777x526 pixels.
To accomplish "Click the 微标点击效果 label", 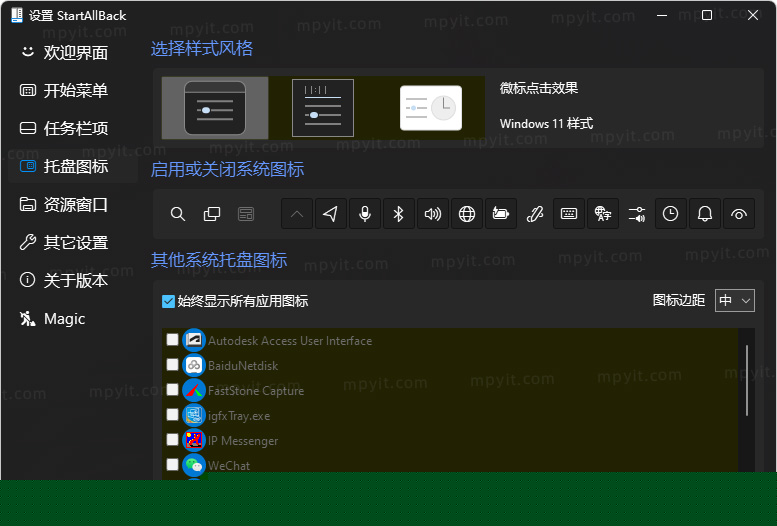I will tap(539, 88).
